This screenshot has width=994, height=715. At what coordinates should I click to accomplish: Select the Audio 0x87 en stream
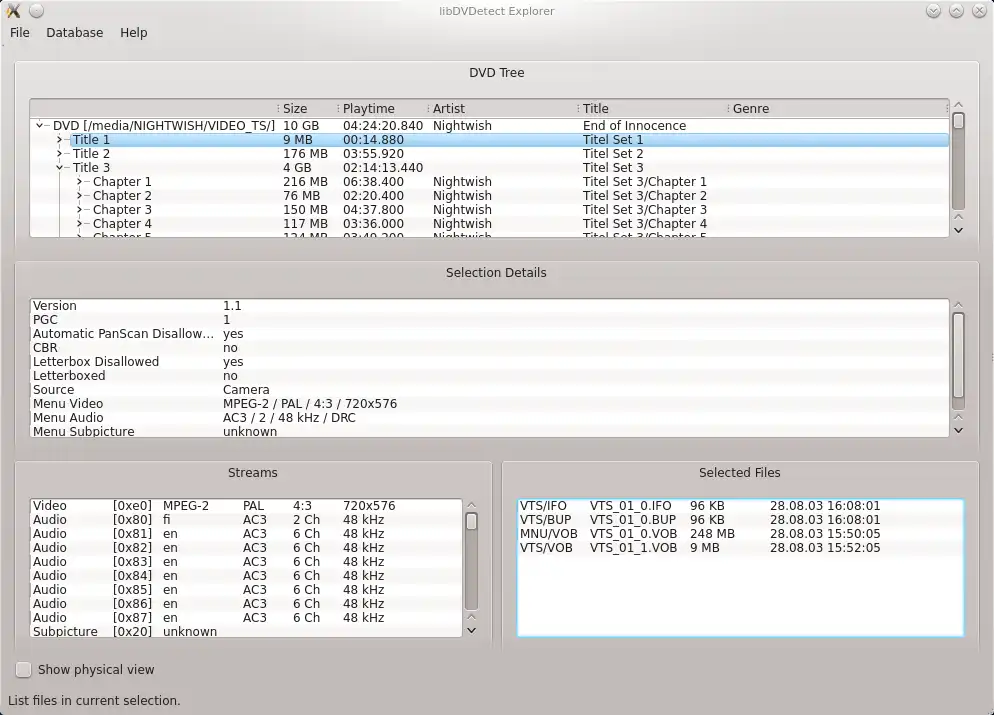(246, 617)
